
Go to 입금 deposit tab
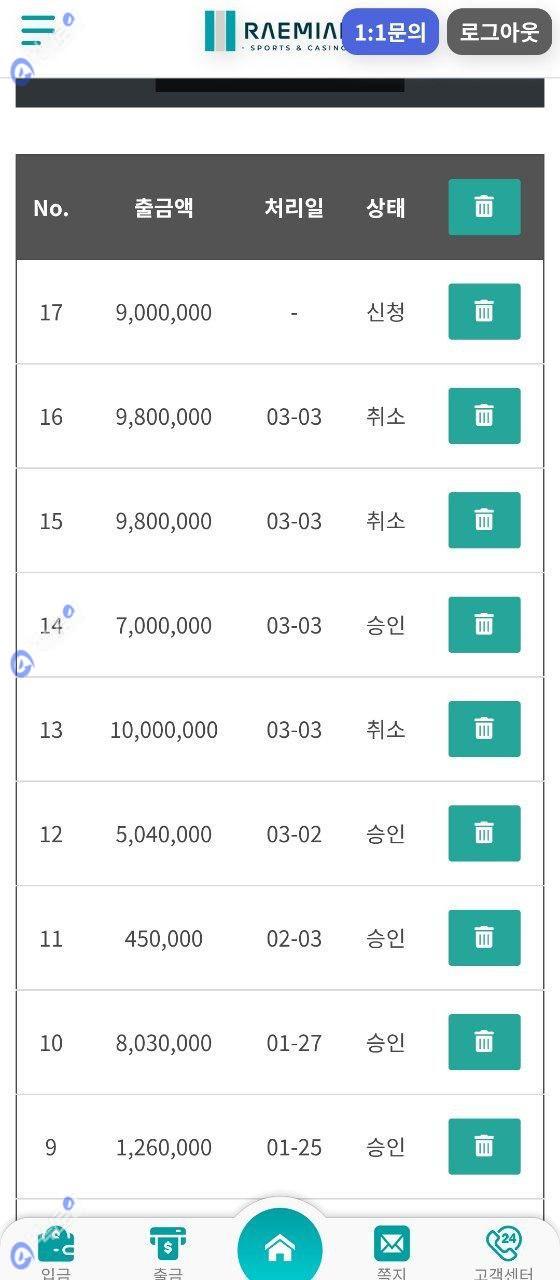click(x=56, y=1252)
